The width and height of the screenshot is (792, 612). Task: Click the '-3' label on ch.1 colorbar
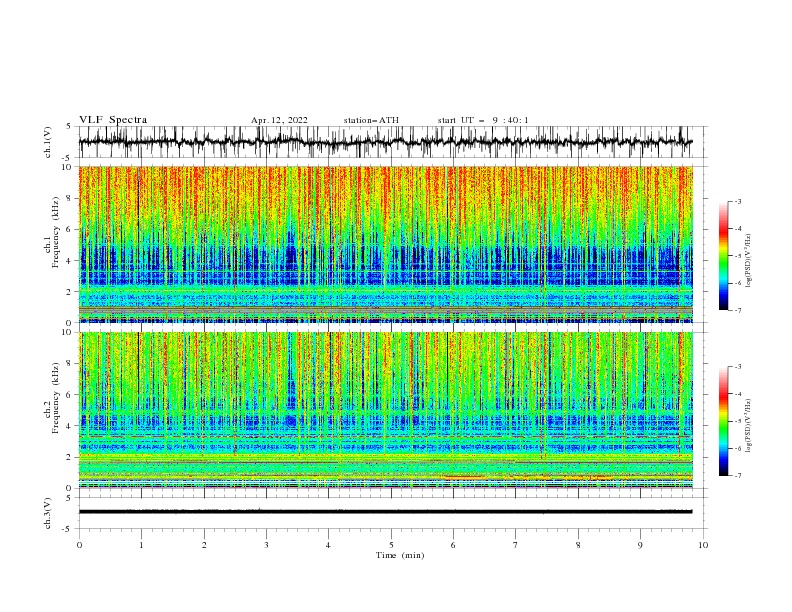tap(737, 201)
